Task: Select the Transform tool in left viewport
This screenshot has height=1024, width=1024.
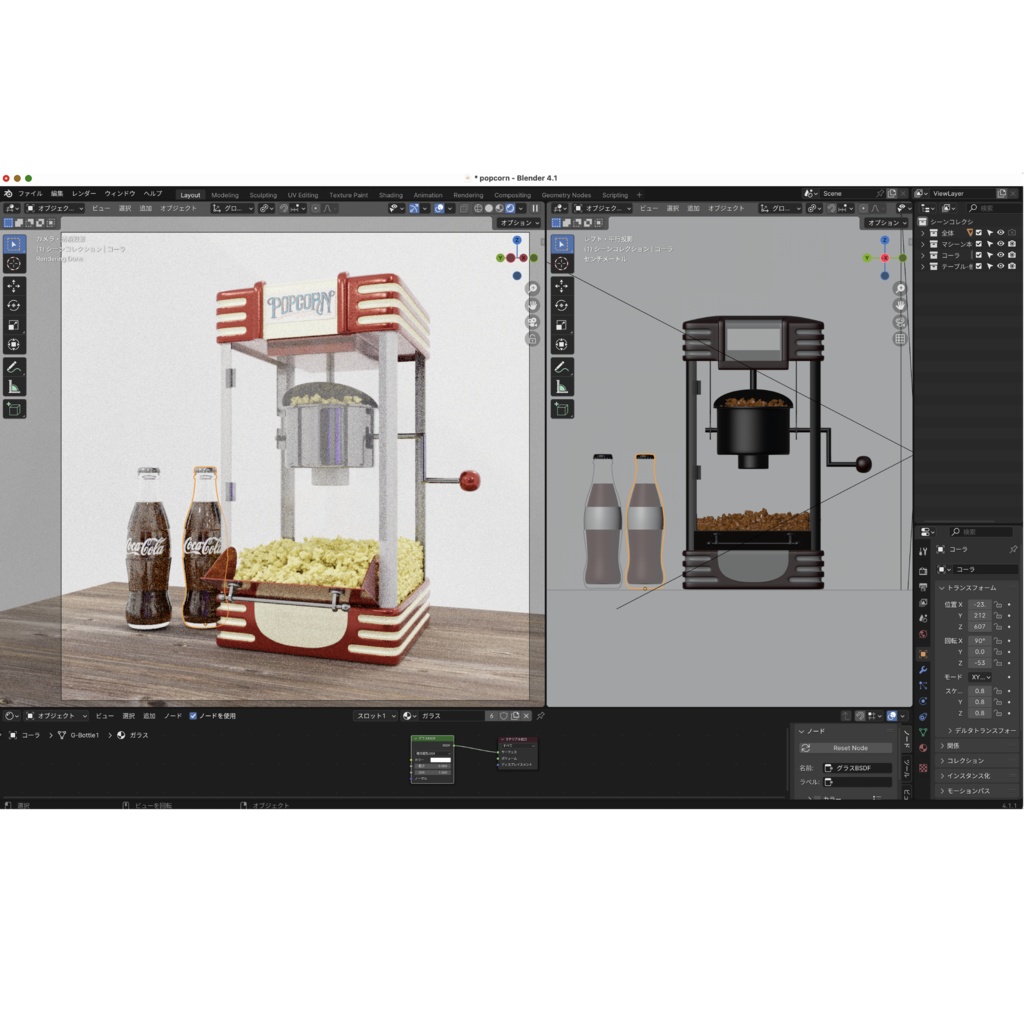Action: tap(14, 345)
